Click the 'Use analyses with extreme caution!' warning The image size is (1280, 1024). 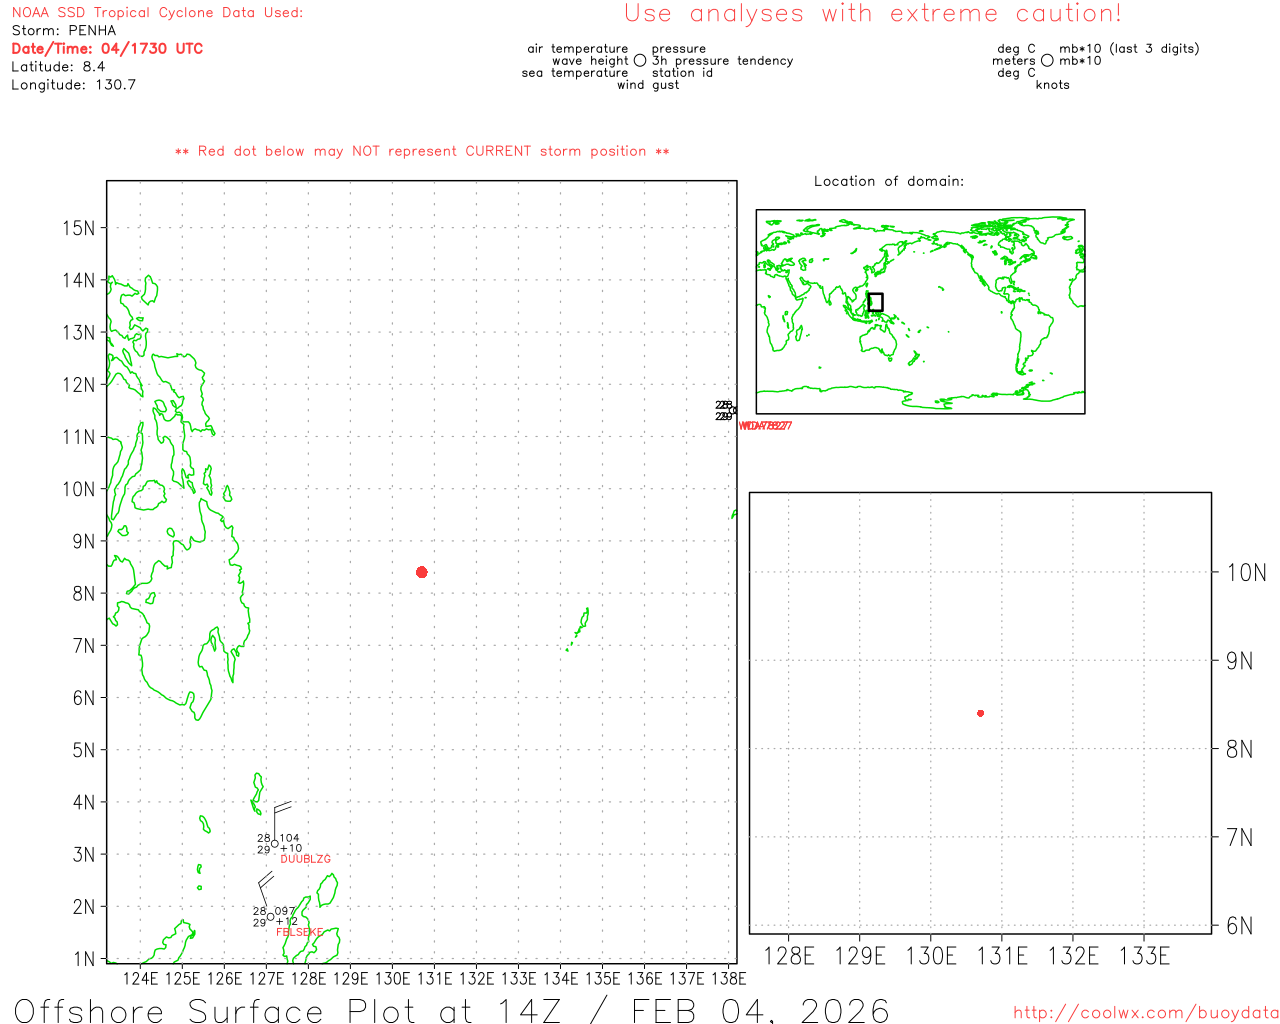pyautogui.click(x=872, y=14)
